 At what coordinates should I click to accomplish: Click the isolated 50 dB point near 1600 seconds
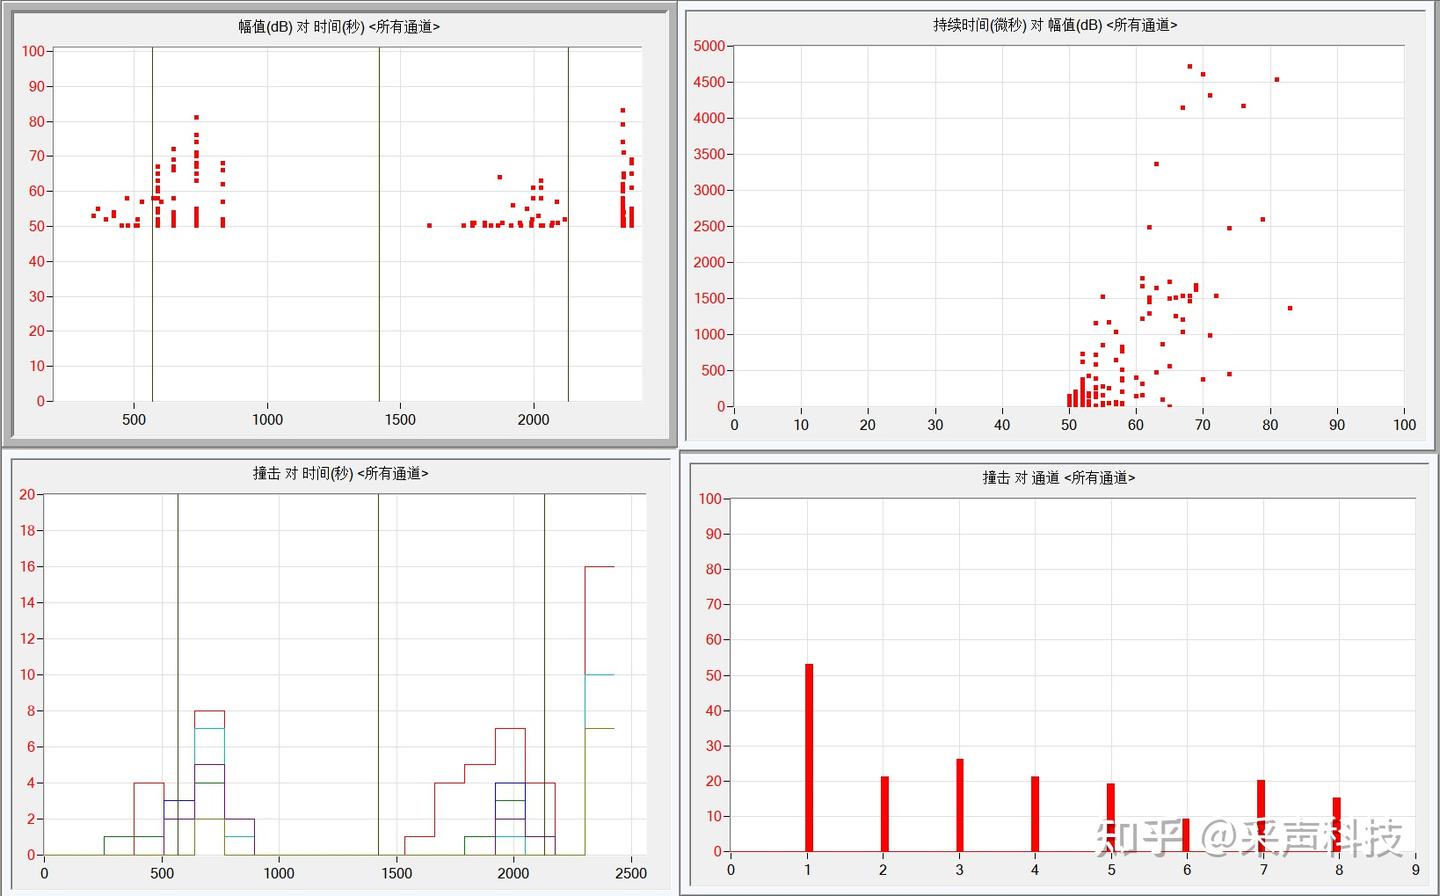(x=430, y=225)
